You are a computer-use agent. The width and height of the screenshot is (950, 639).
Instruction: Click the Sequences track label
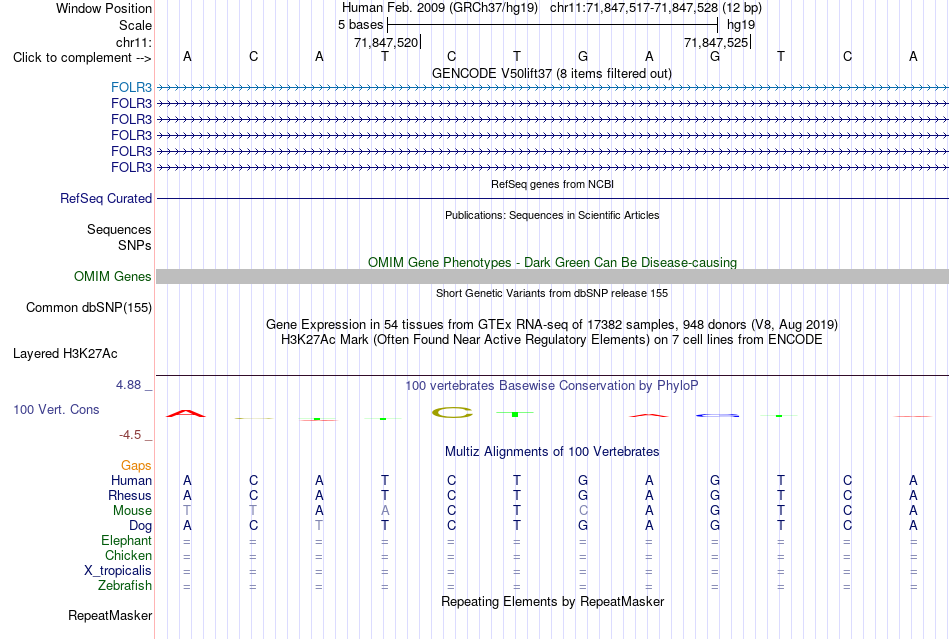click(119, 230)
